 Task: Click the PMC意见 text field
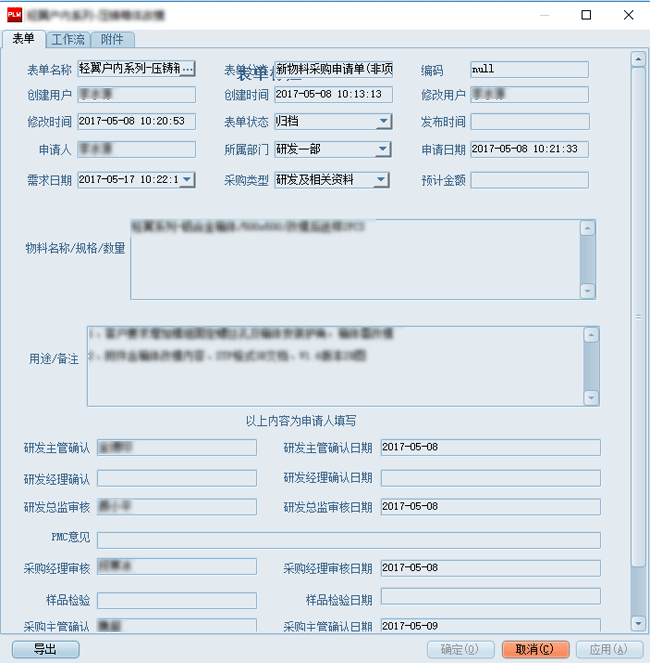tap(348, 541)
